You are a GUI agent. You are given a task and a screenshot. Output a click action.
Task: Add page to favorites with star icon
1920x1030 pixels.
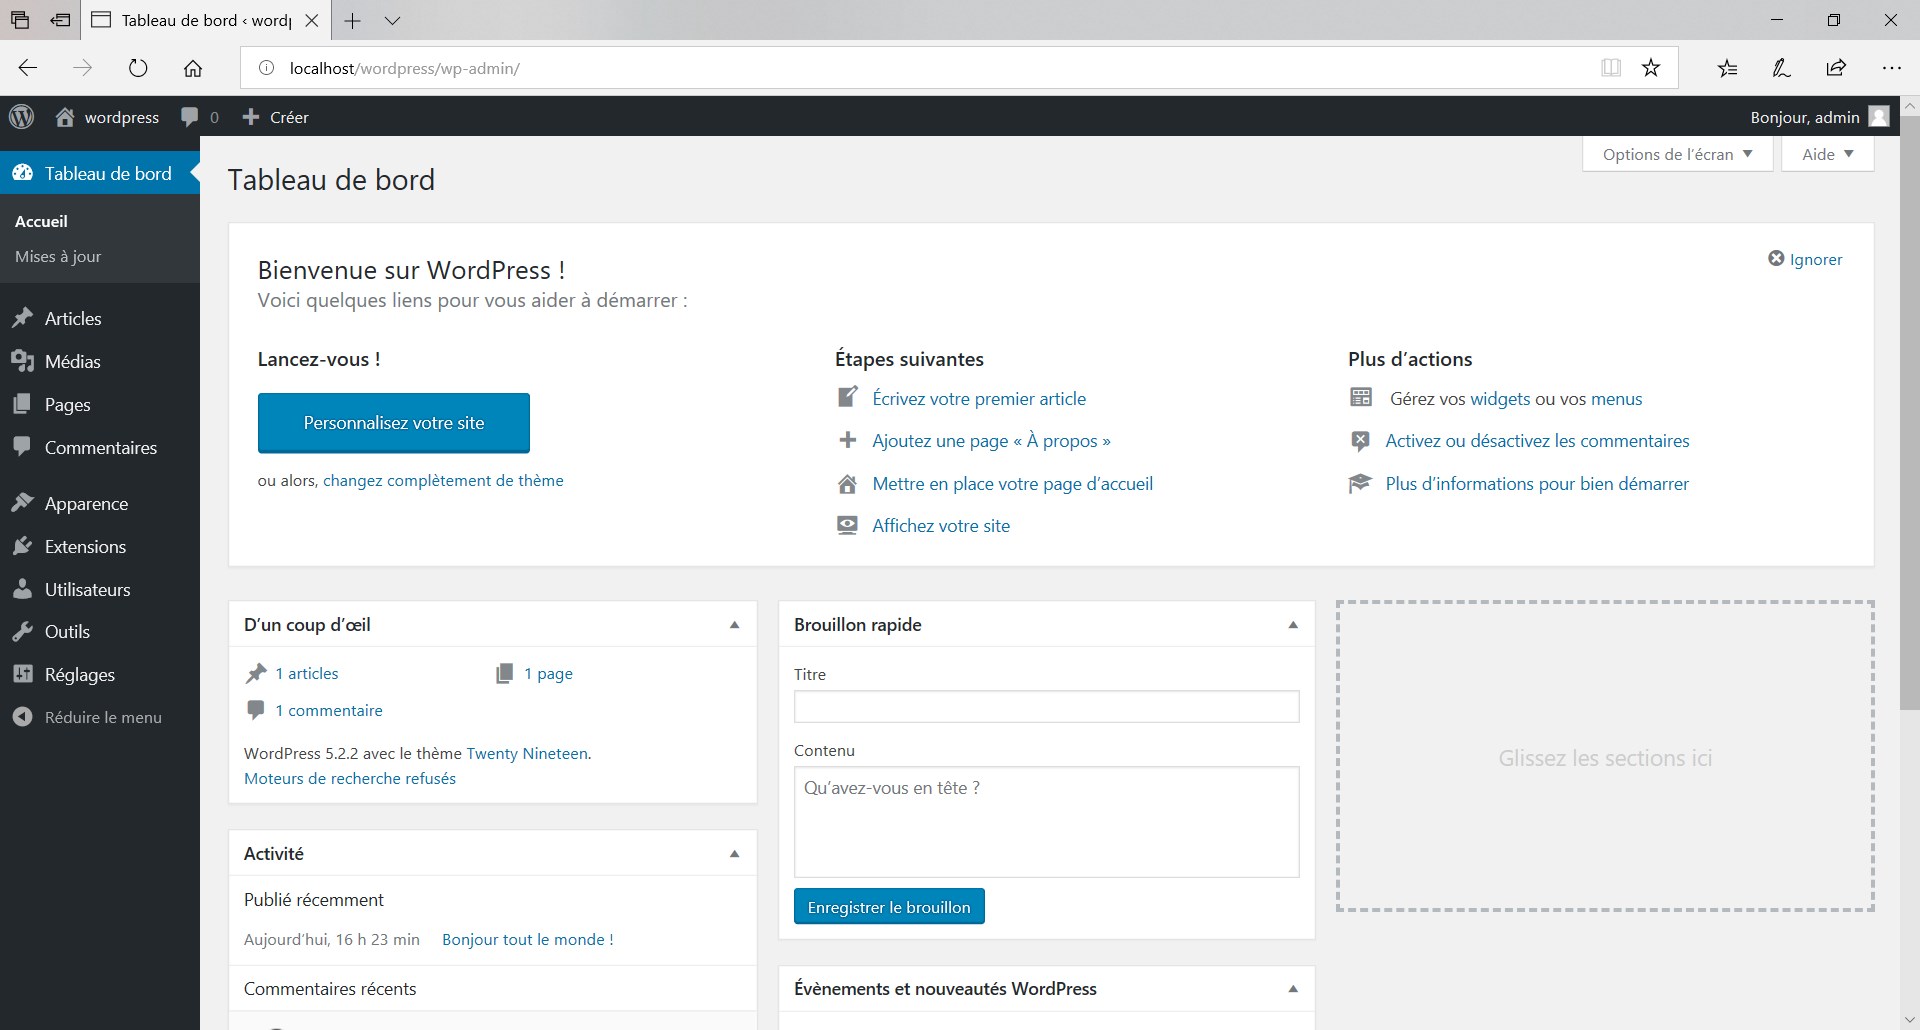[x=1651, y=68]
